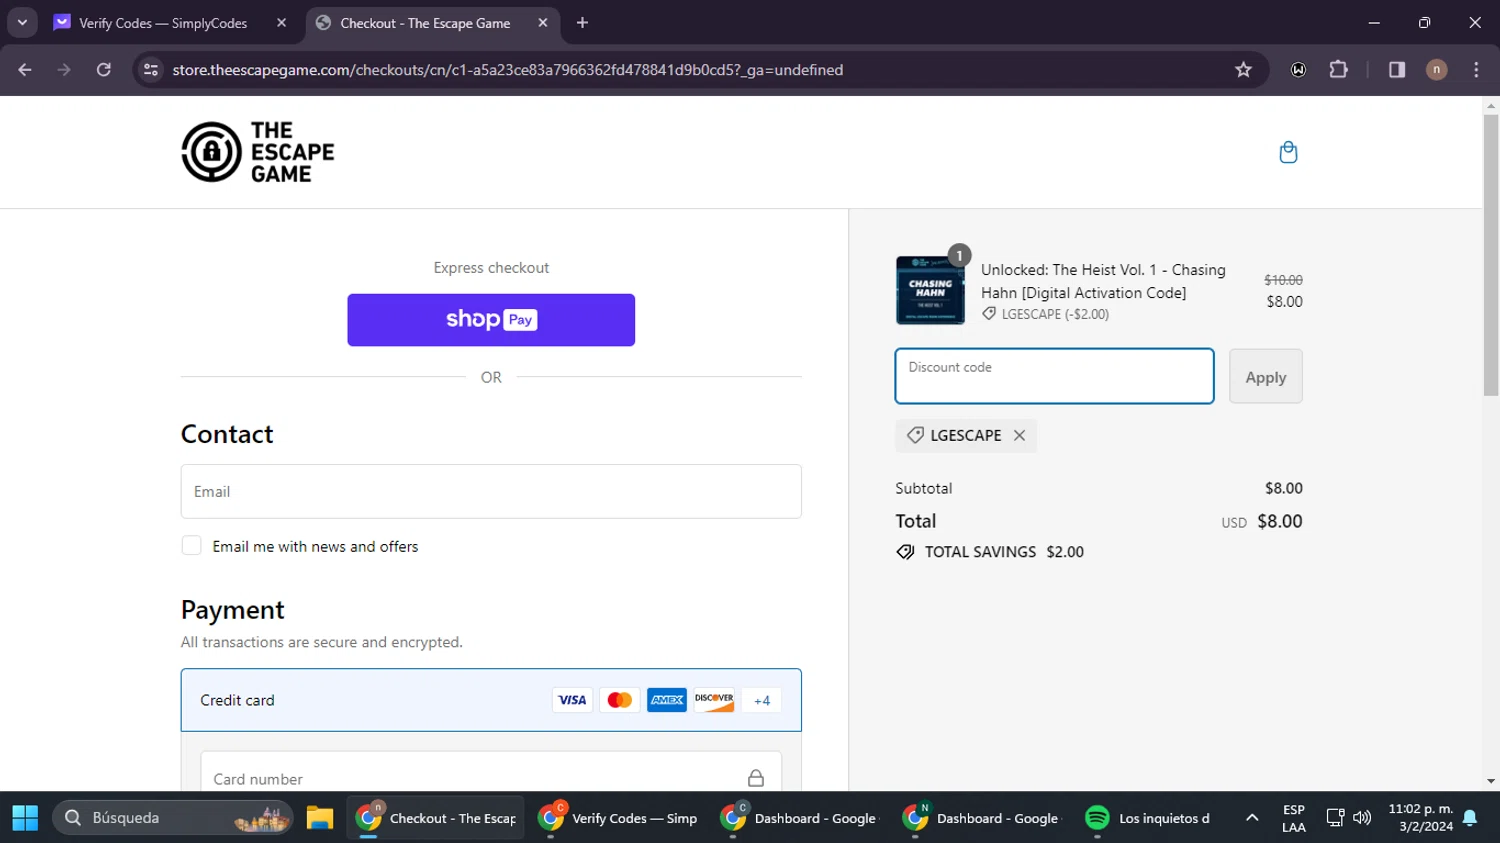The width and height of the screenshot is (1500, 843).
Task: Open Chrome's three-dot menu
Action: click(1476, 70)
